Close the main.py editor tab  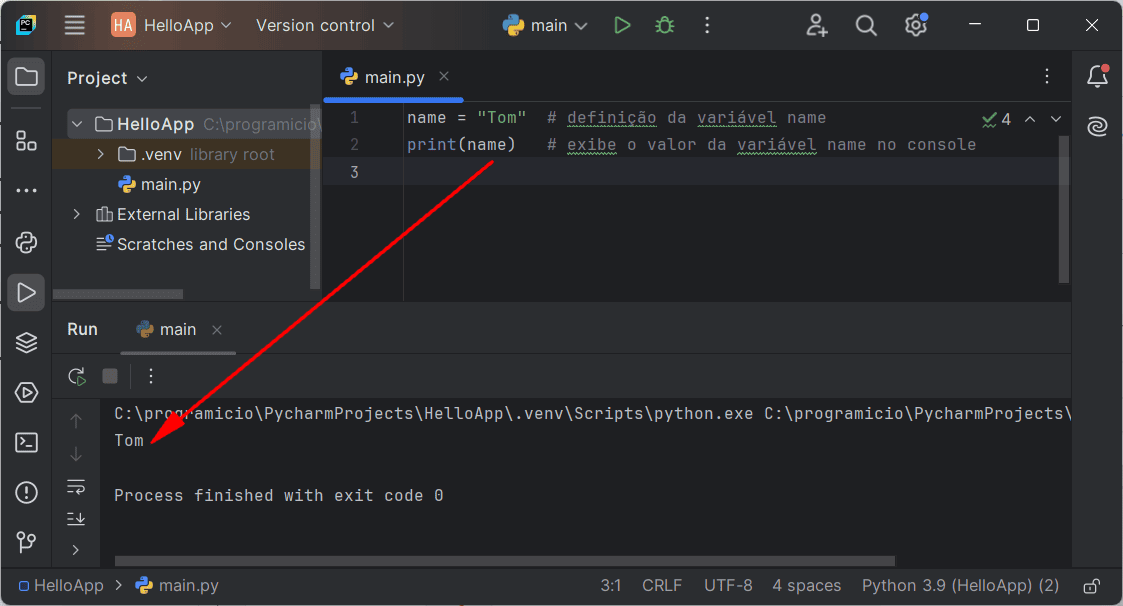(444, 76)
